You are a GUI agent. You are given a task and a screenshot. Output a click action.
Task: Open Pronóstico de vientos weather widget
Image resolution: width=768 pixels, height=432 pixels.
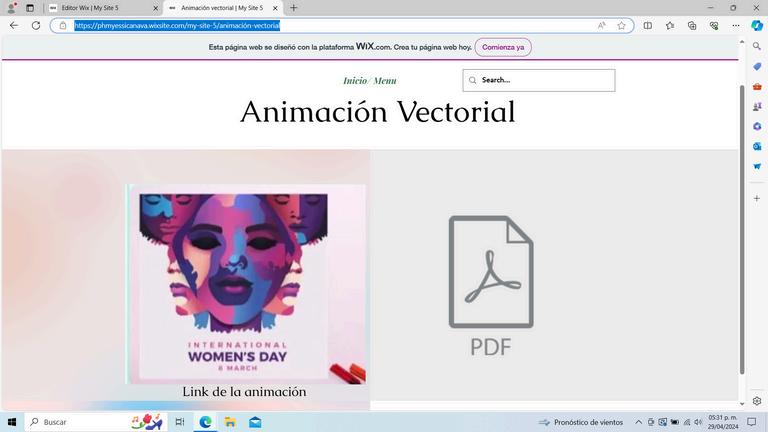click(x=580, y=422)
